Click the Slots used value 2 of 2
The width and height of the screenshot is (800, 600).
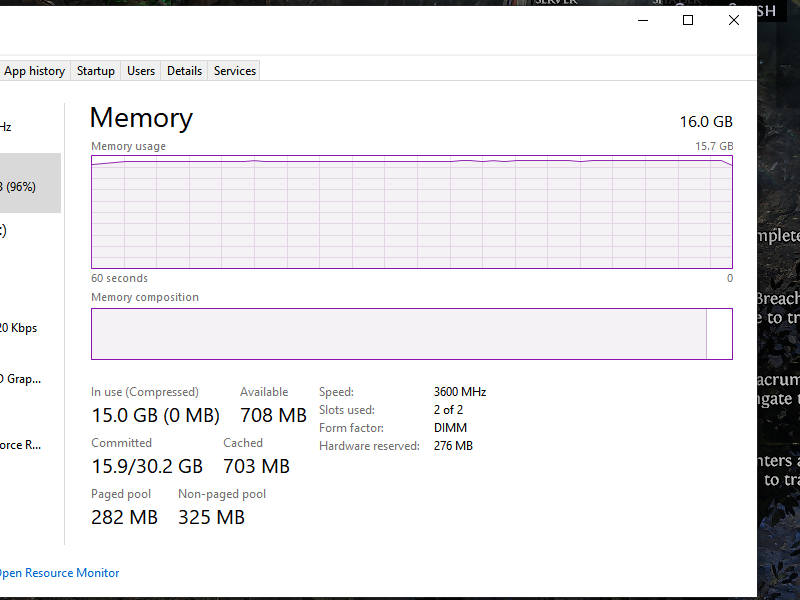(x=448, y=410)
